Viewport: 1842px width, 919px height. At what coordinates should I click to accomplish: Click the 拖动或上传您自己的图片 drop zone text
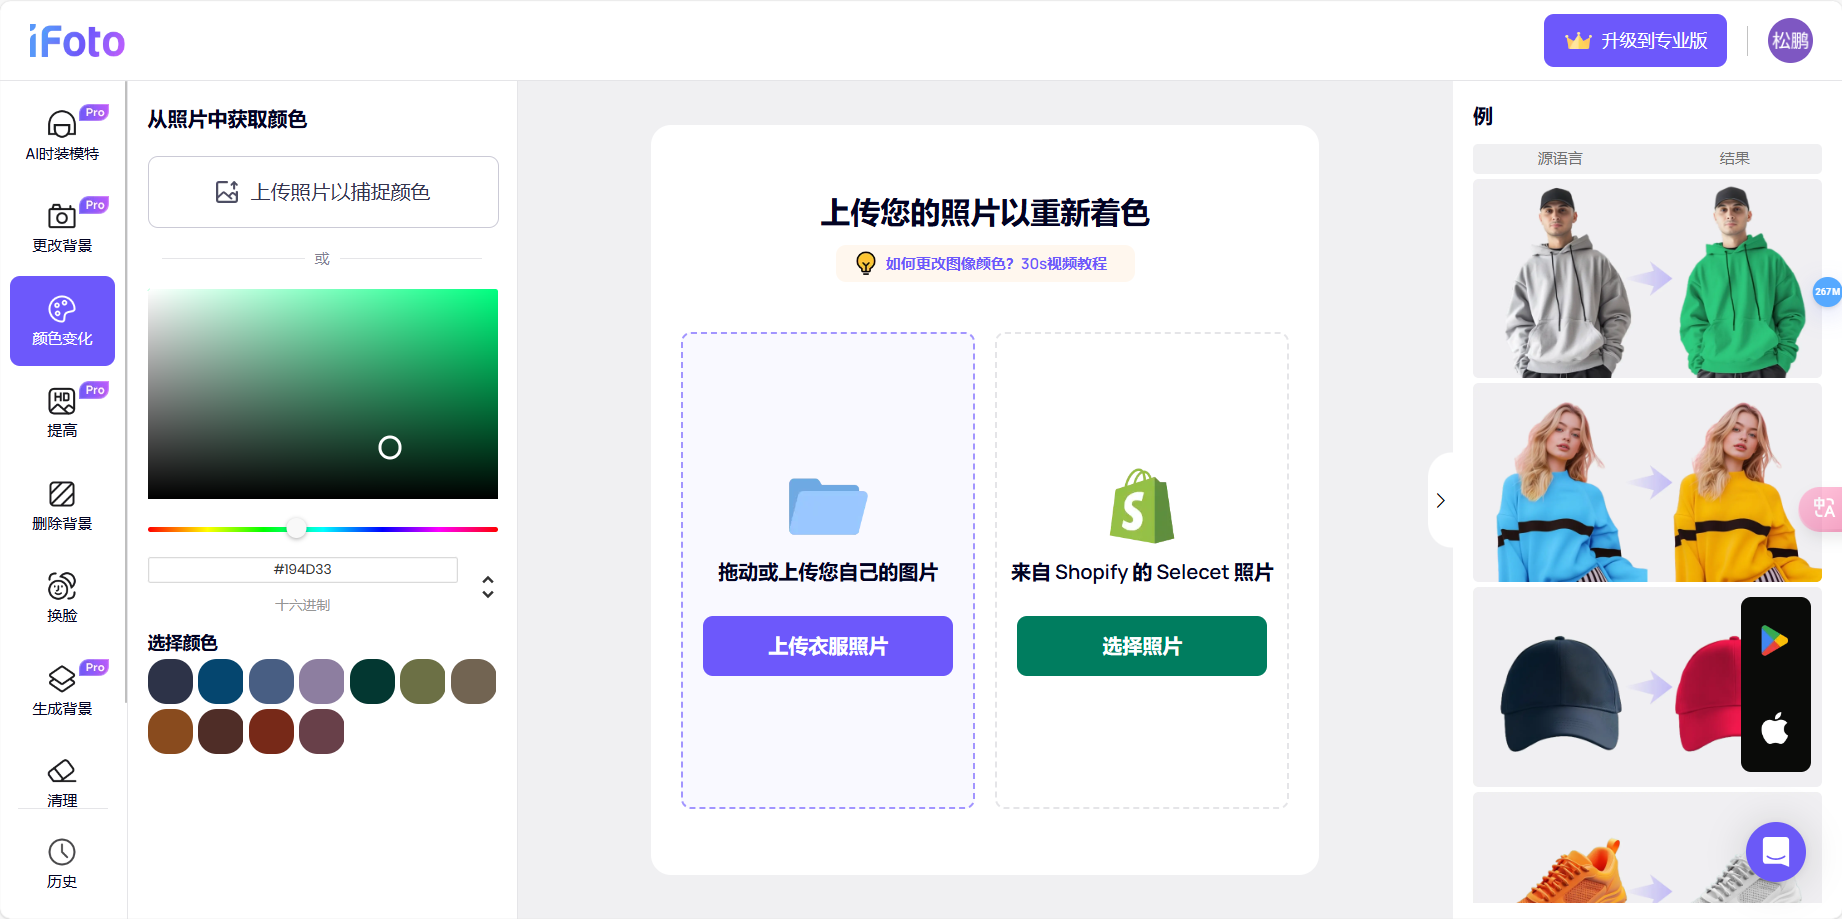coord(828,573)
